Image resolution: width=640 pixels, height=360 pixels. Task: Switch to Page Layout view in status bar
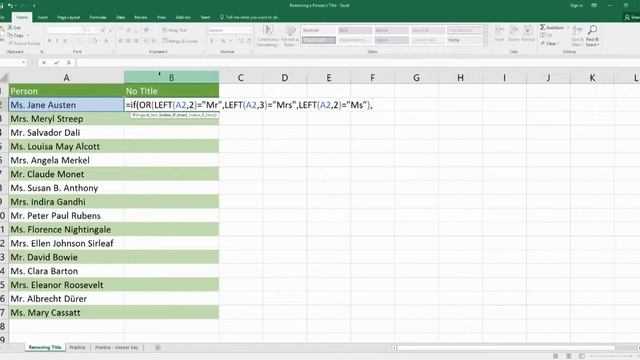click(569, 356)
